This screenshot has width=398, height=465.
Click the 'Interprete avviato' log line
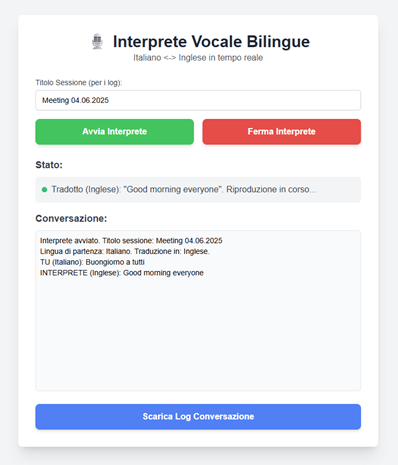(131, 241)
